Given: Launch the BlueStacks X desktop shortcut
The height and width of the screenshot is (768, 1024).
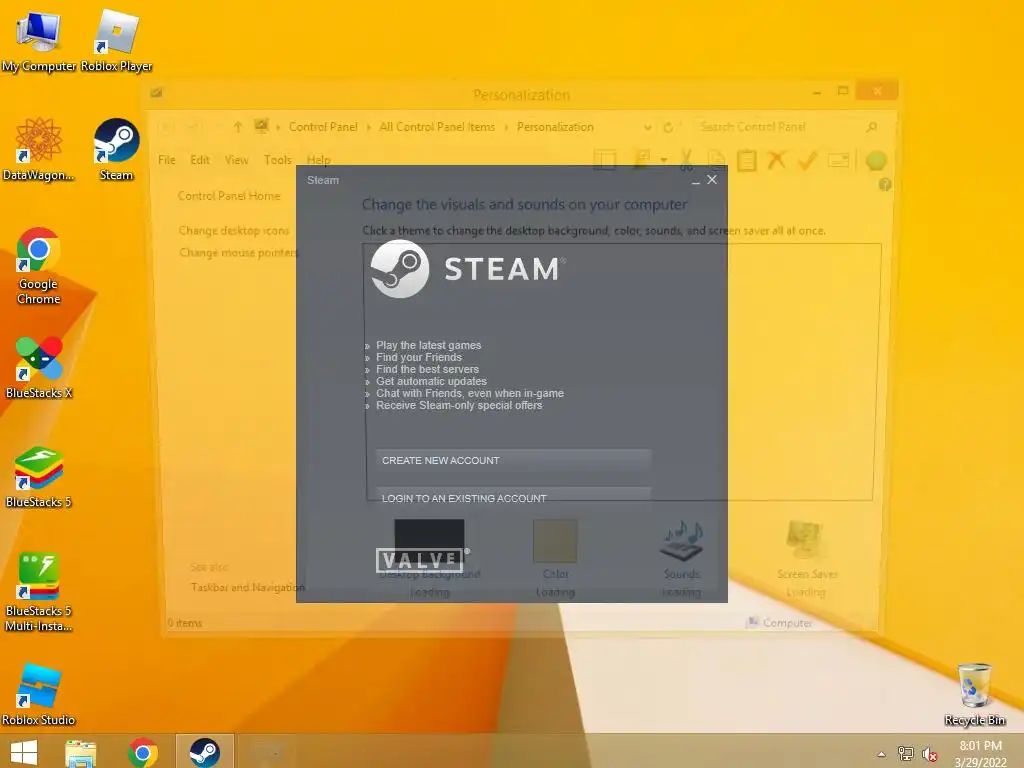Looking at the screenshot, I should click(x=39, y=368).
